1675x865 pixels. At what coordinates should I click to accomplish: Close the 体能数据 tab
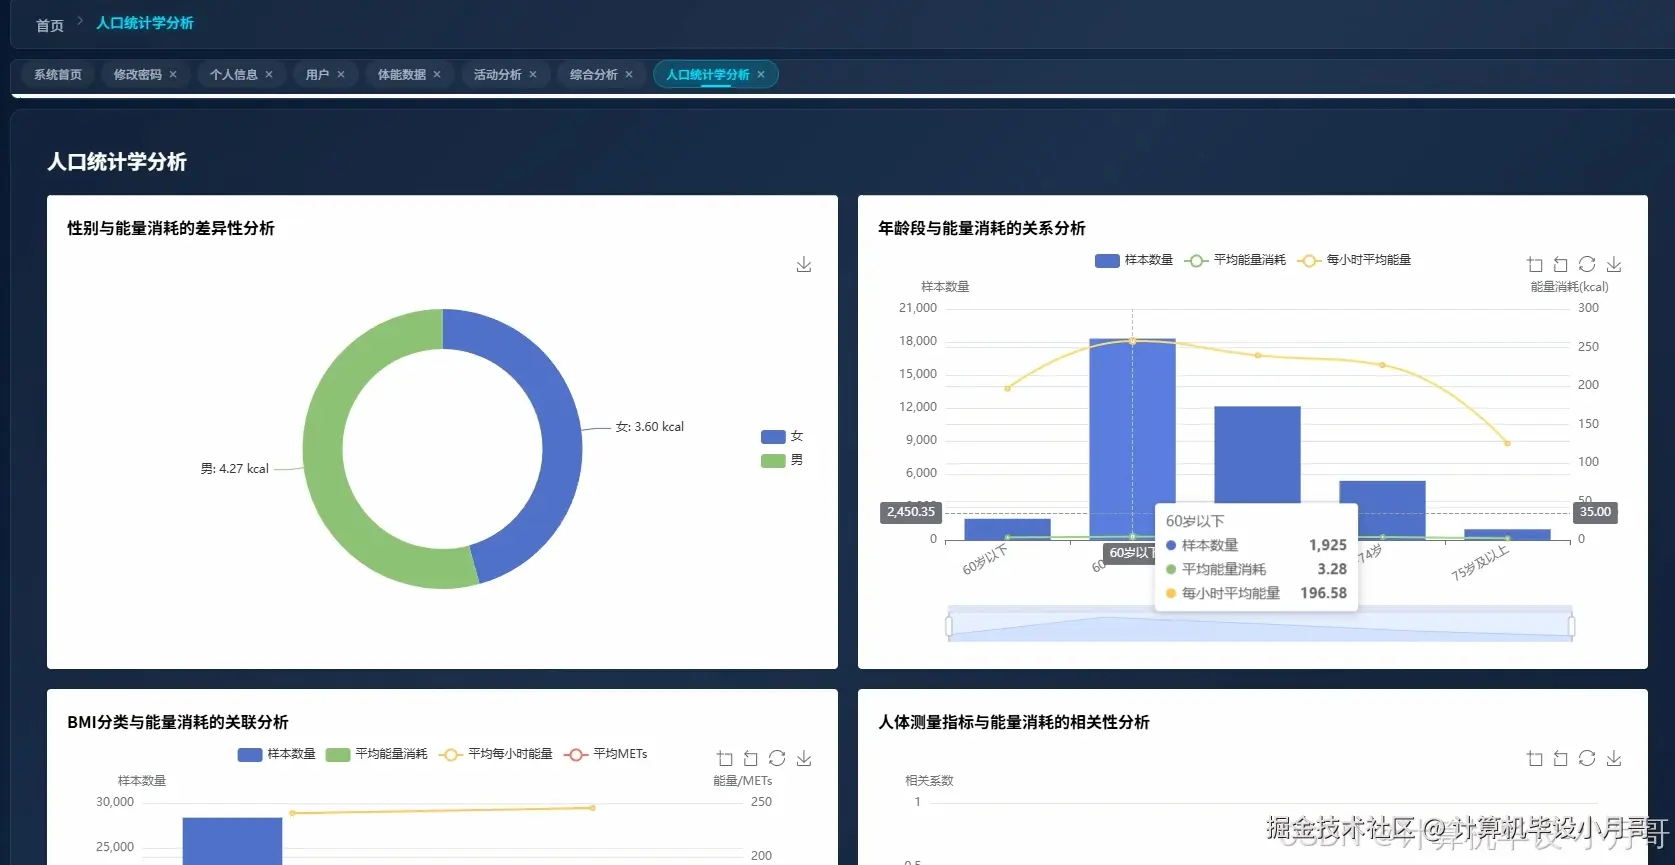pos(437,75)
